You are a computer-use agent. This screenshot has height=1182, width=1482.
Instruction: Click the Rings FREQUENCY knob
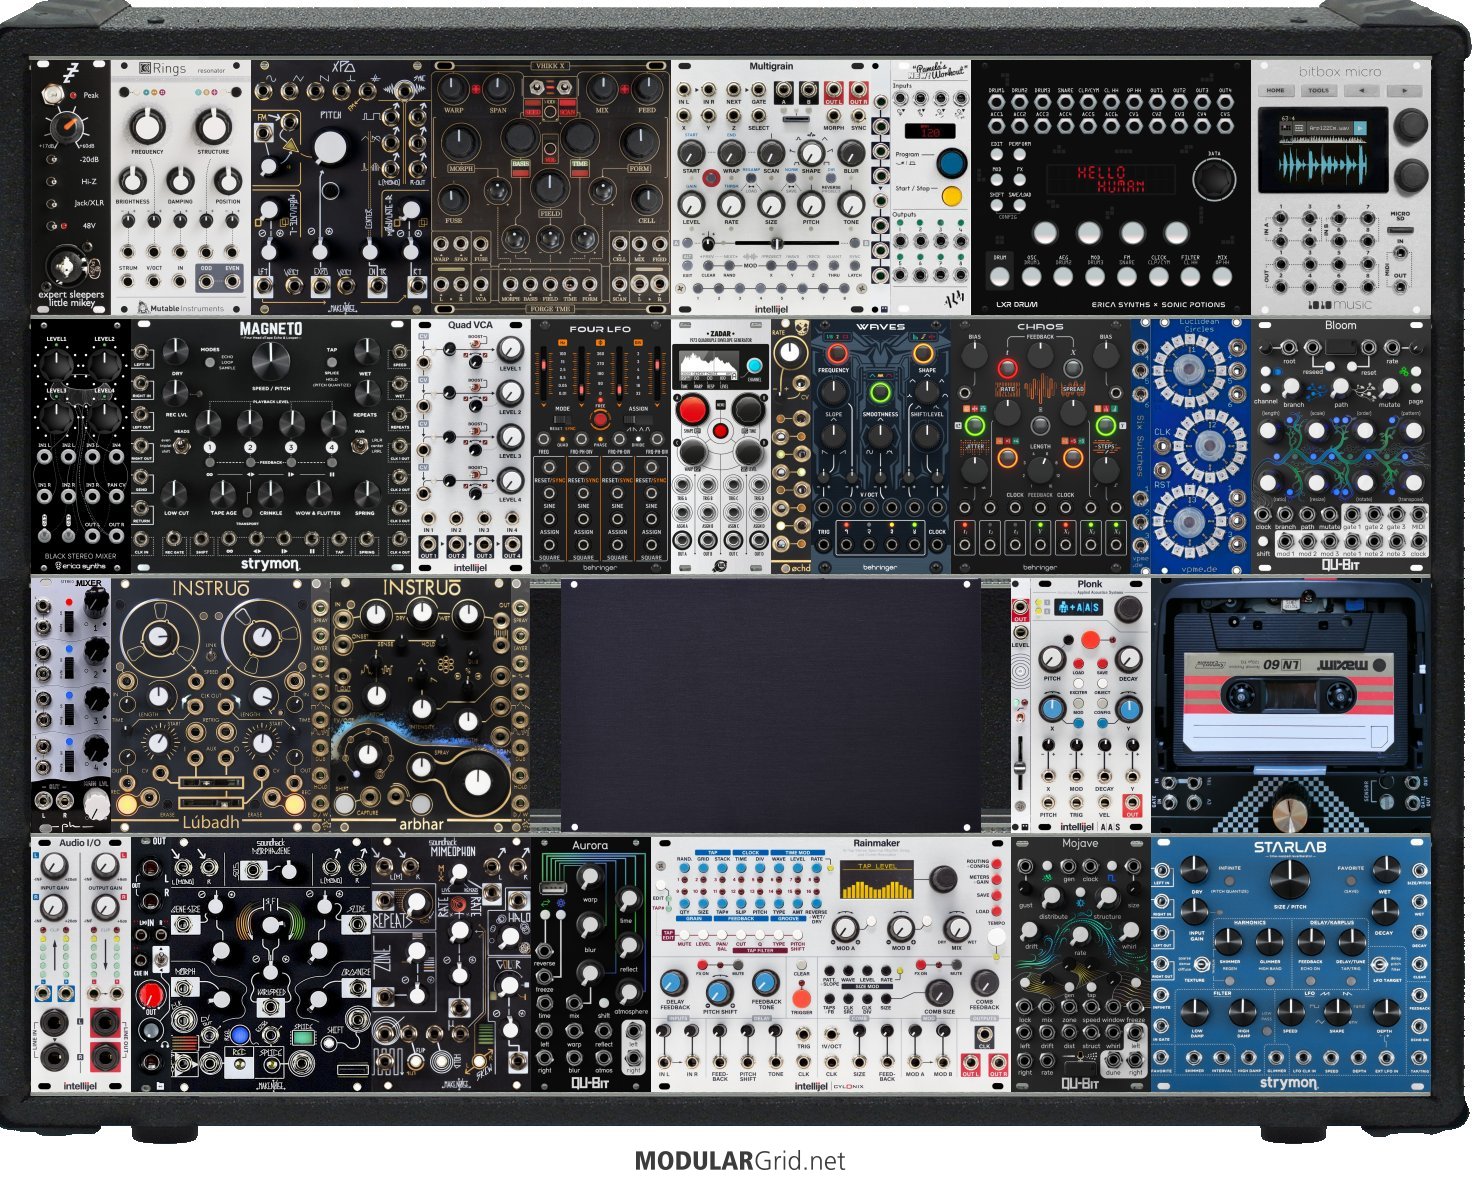pos(147,126)
